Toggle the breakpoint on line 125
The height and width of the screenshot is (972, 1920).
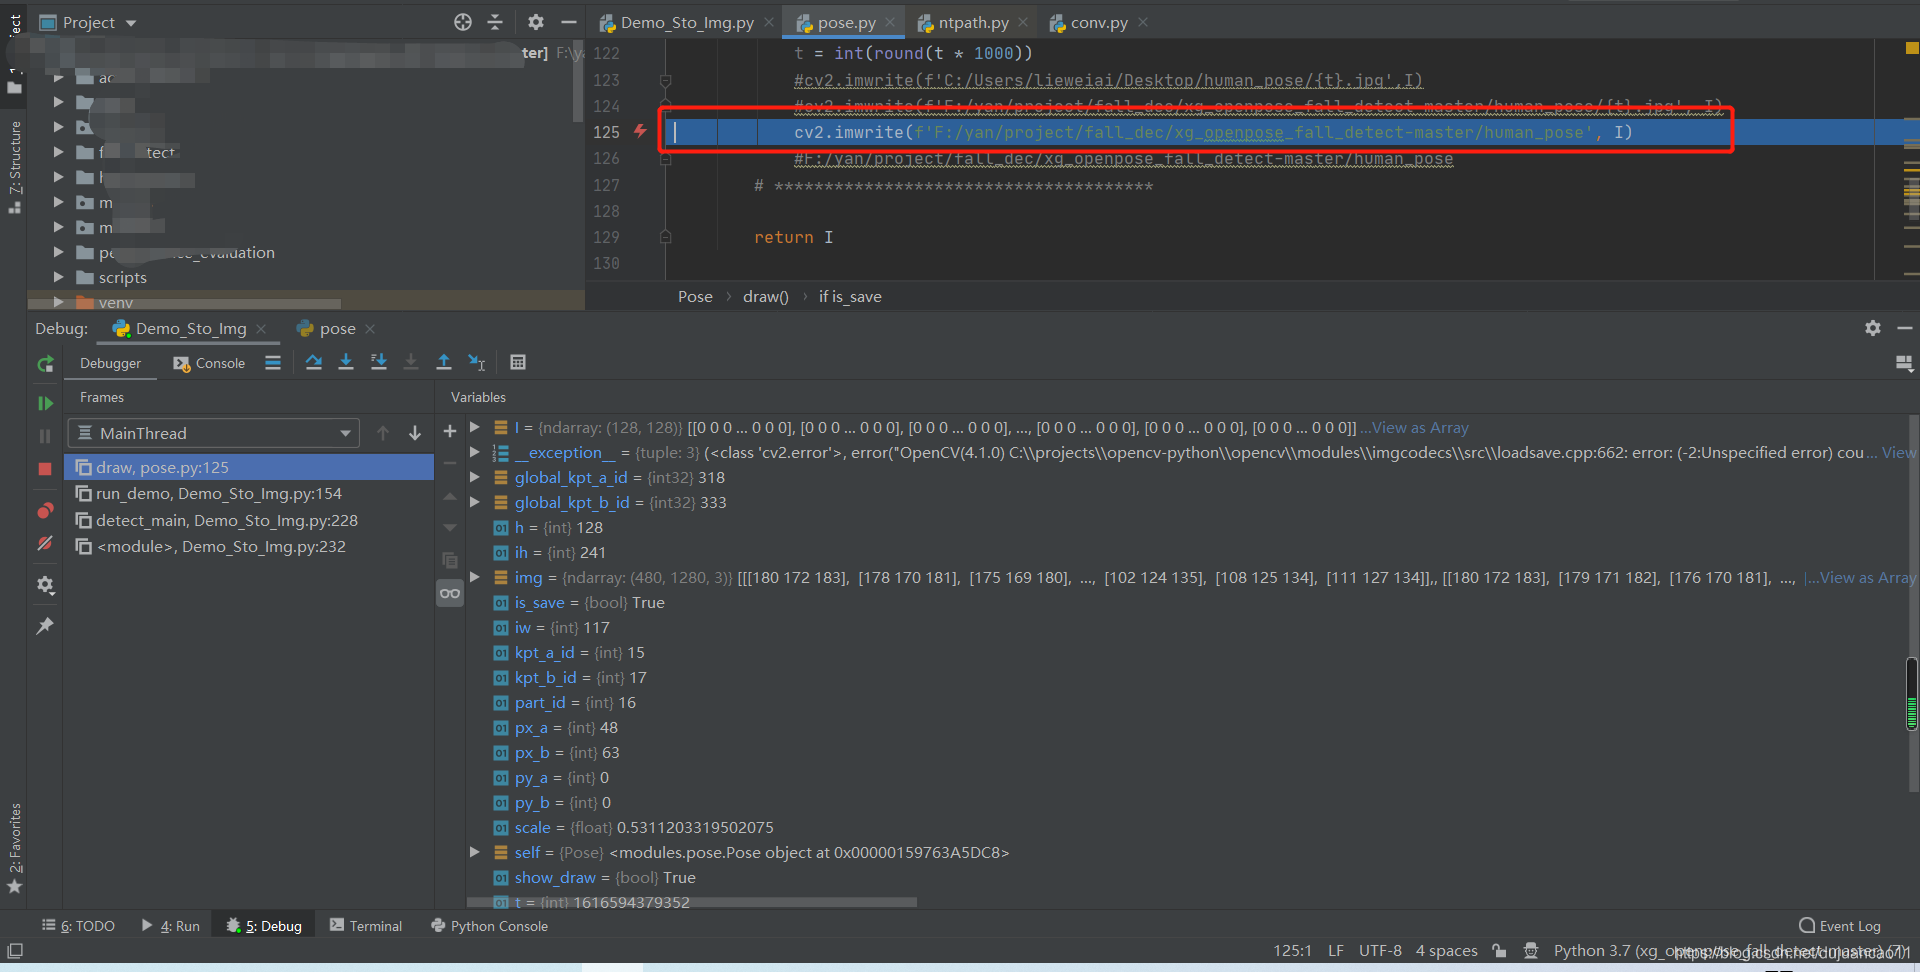pos(640,131)
